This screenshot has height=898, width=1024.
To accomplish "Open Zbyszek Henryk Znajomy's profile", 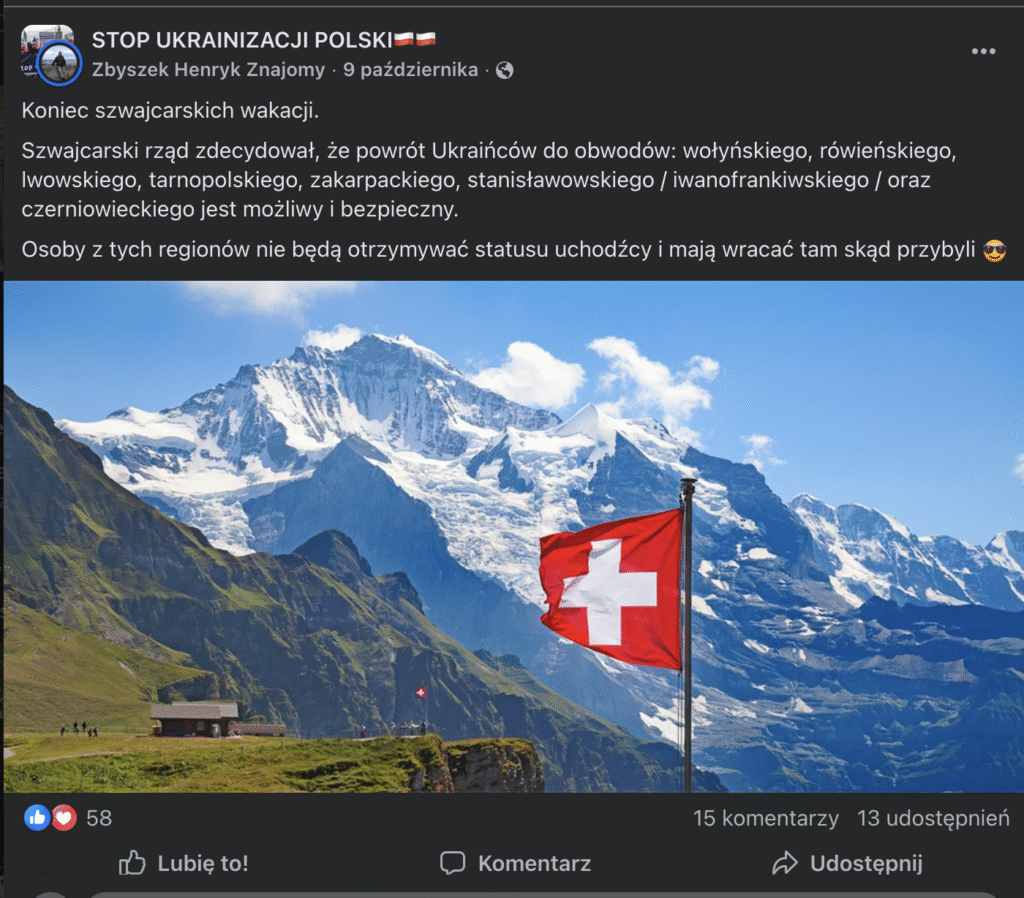I will pyautogui.click(x=208, y=70).
